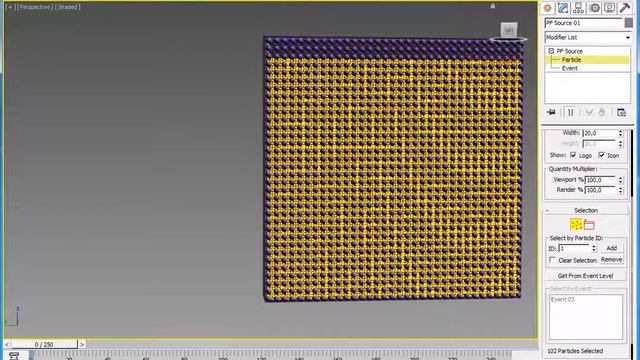640x360 pixels.
Task: Click the Pin Stack icon
Action: [x=551, y=112]
